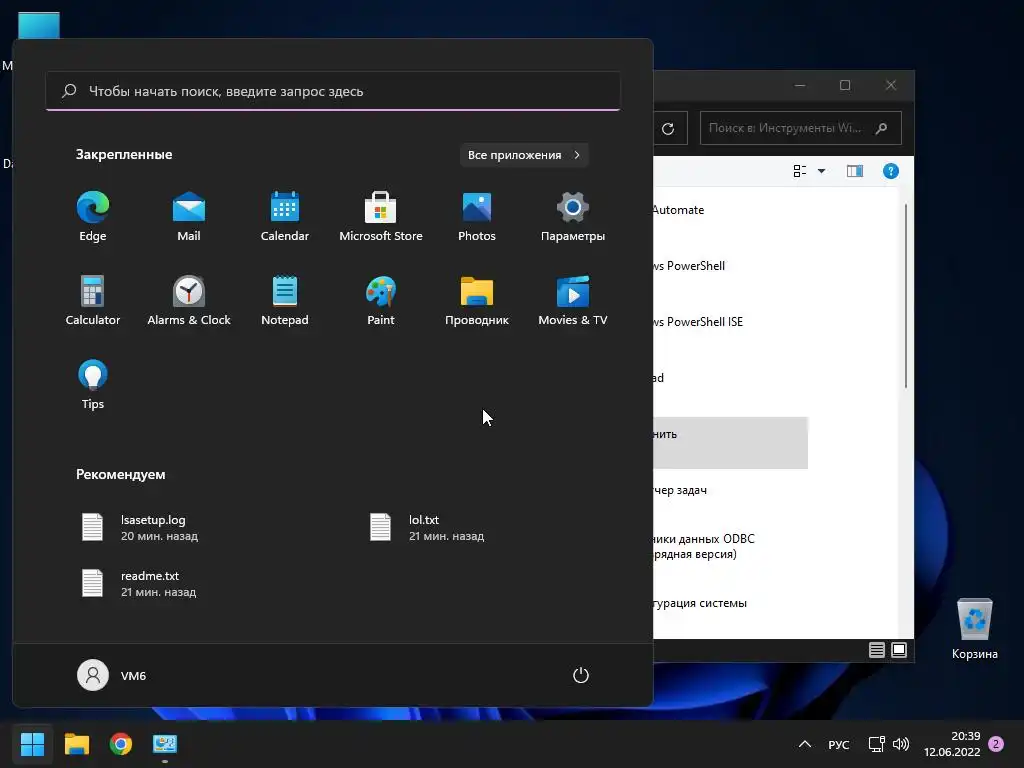1024x768 pixels.
Task: Open Explorer view options dropdown arrow
Action: (x=822, y=171)
